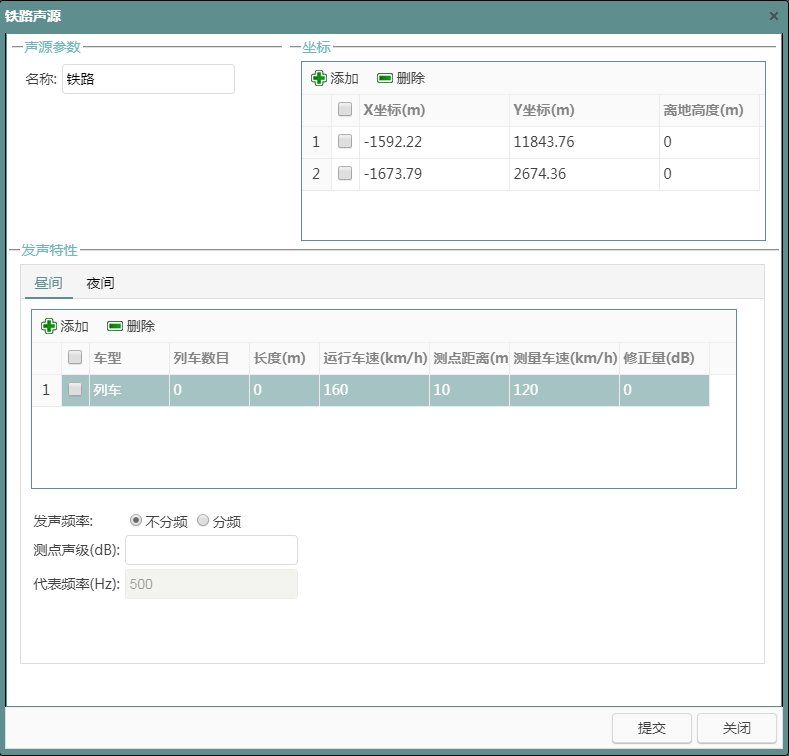Click the 删除 label in the coordinates toolbar

[411, 78]
